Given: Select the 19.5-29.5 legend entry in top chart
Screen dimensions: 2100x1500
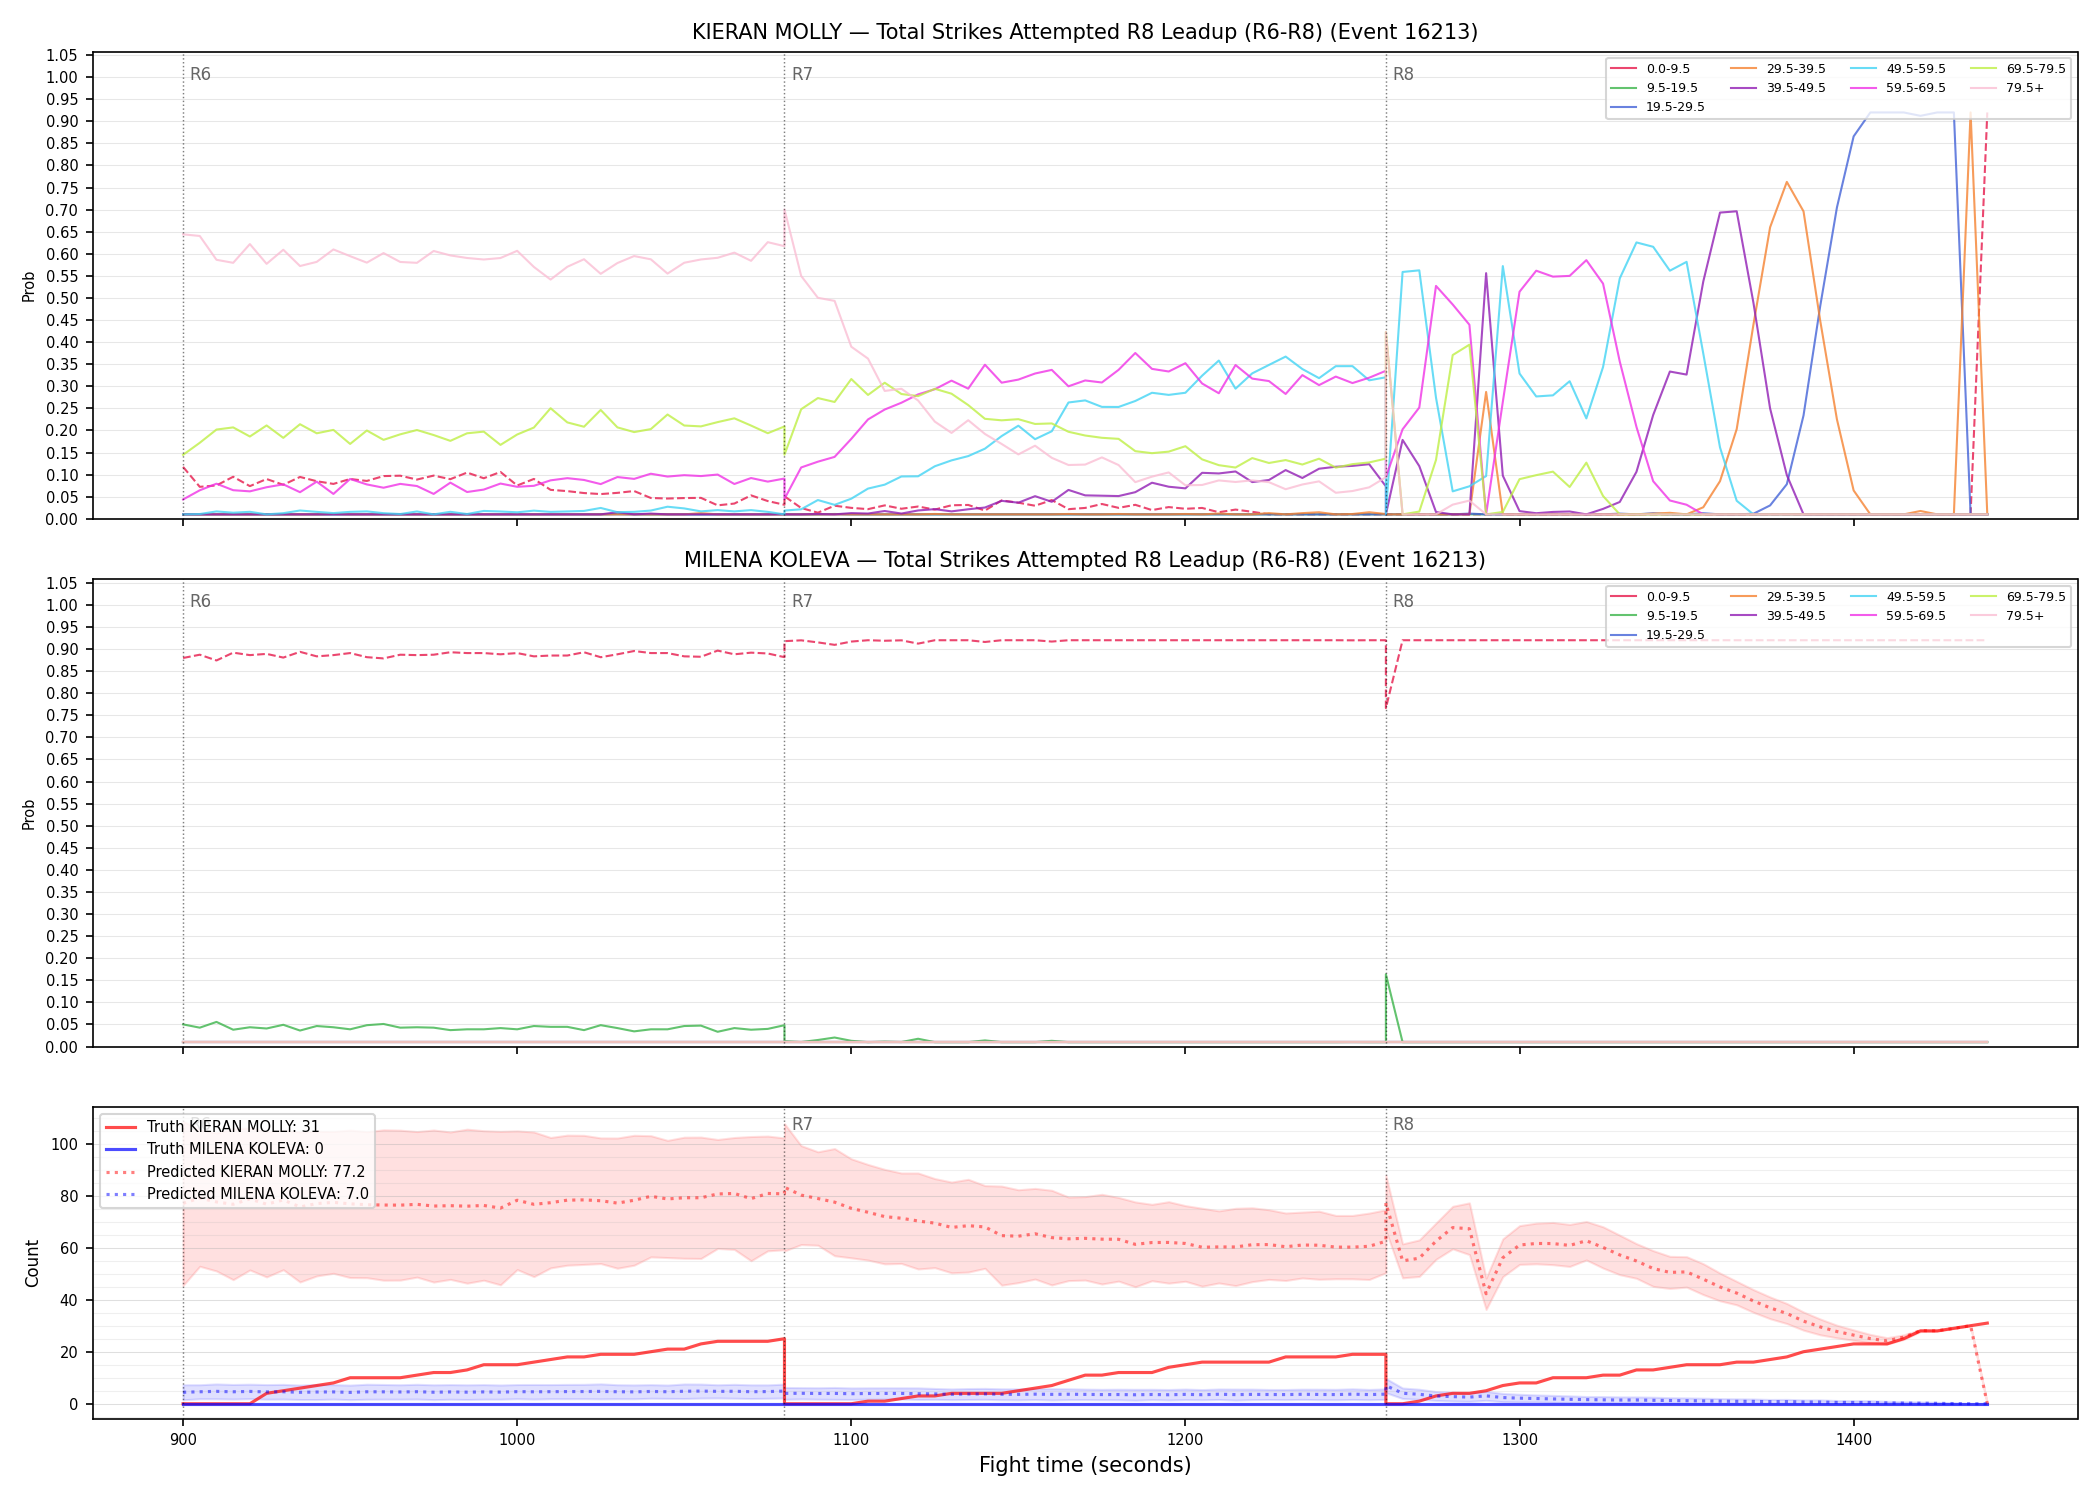Looking at the screenshot, I should pyautogui.click(x=1659, y=107).
